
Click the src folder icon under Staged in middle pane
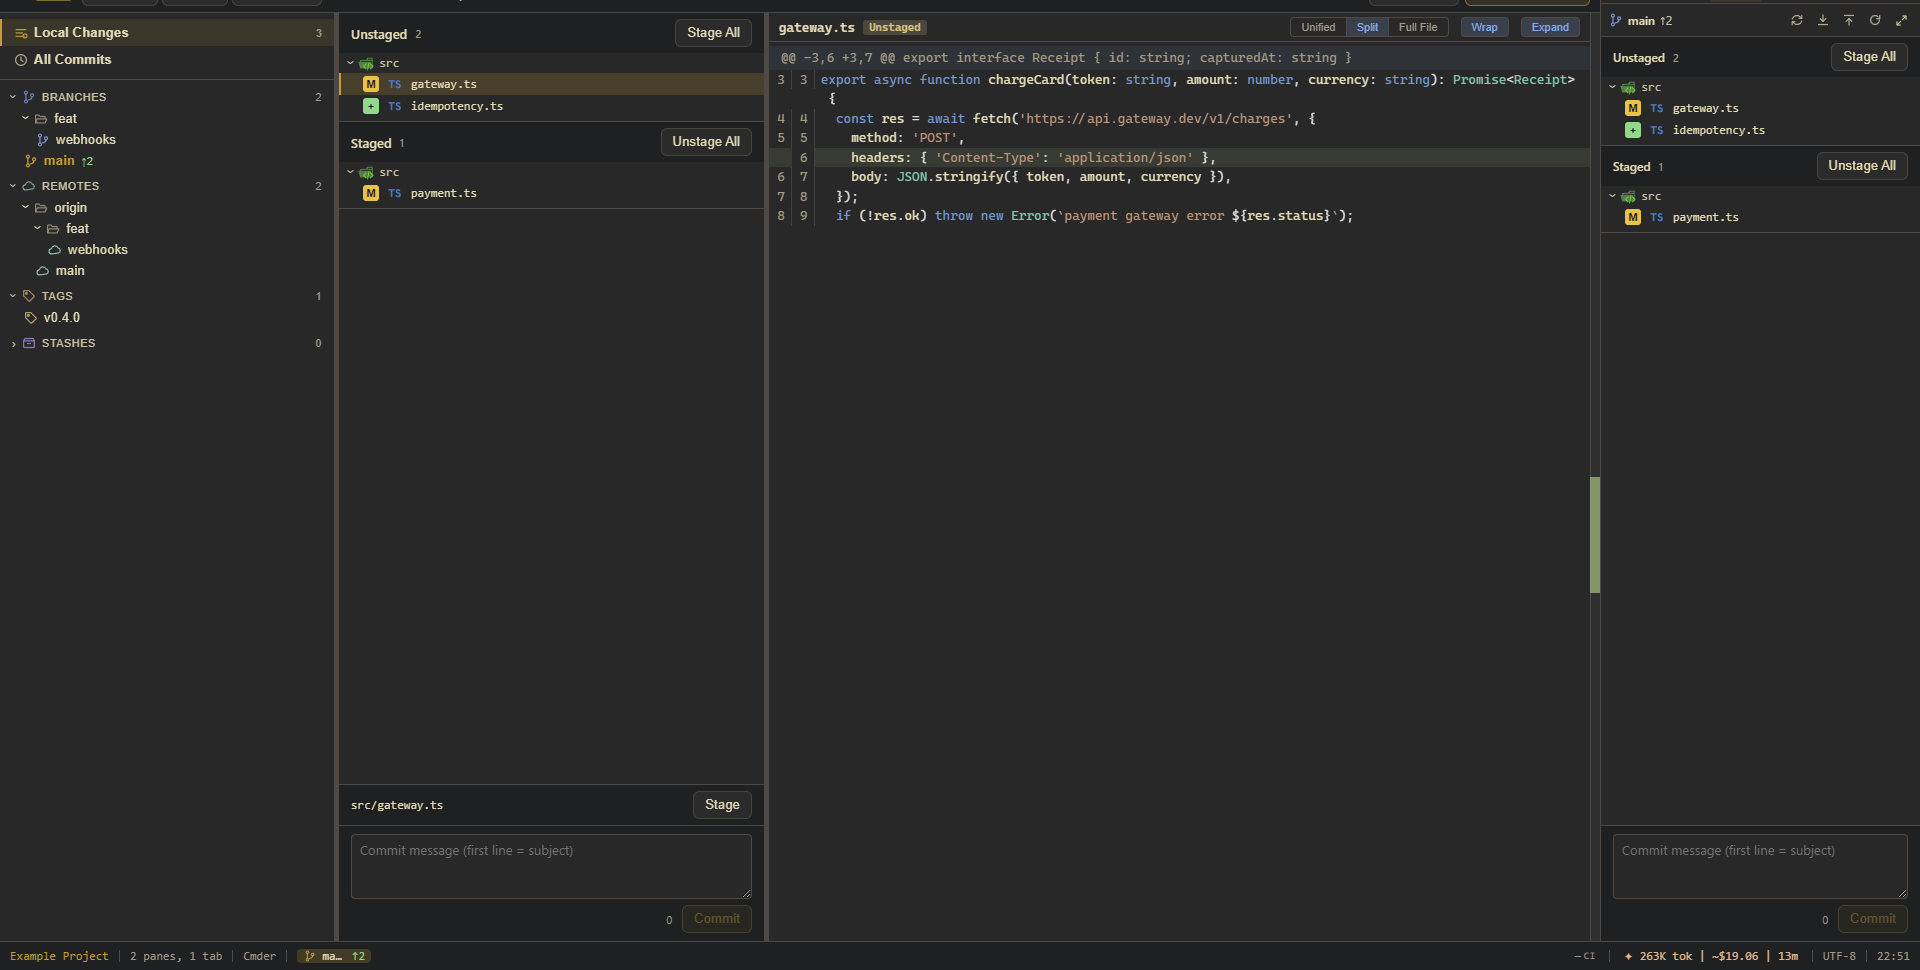pyautogui.click(x=367, y=172)
